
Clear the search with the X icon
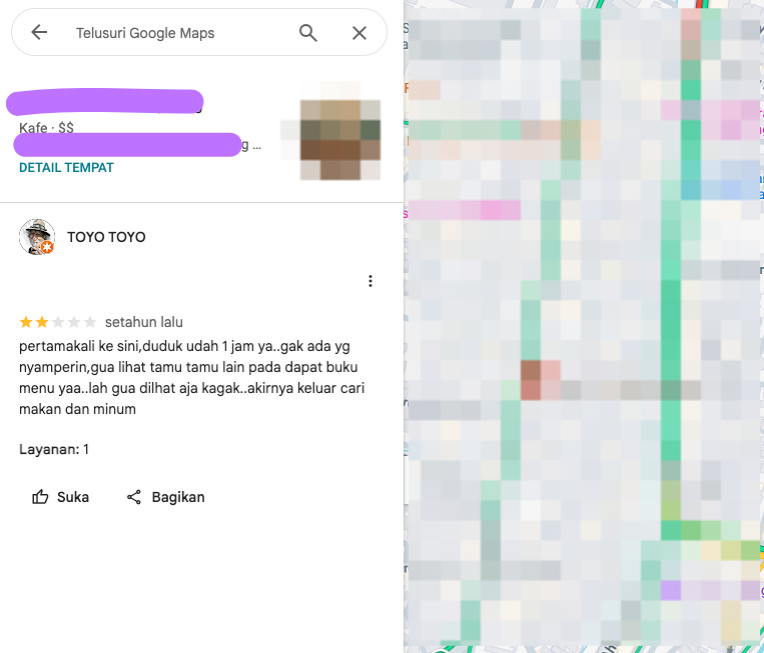[359, 33]
